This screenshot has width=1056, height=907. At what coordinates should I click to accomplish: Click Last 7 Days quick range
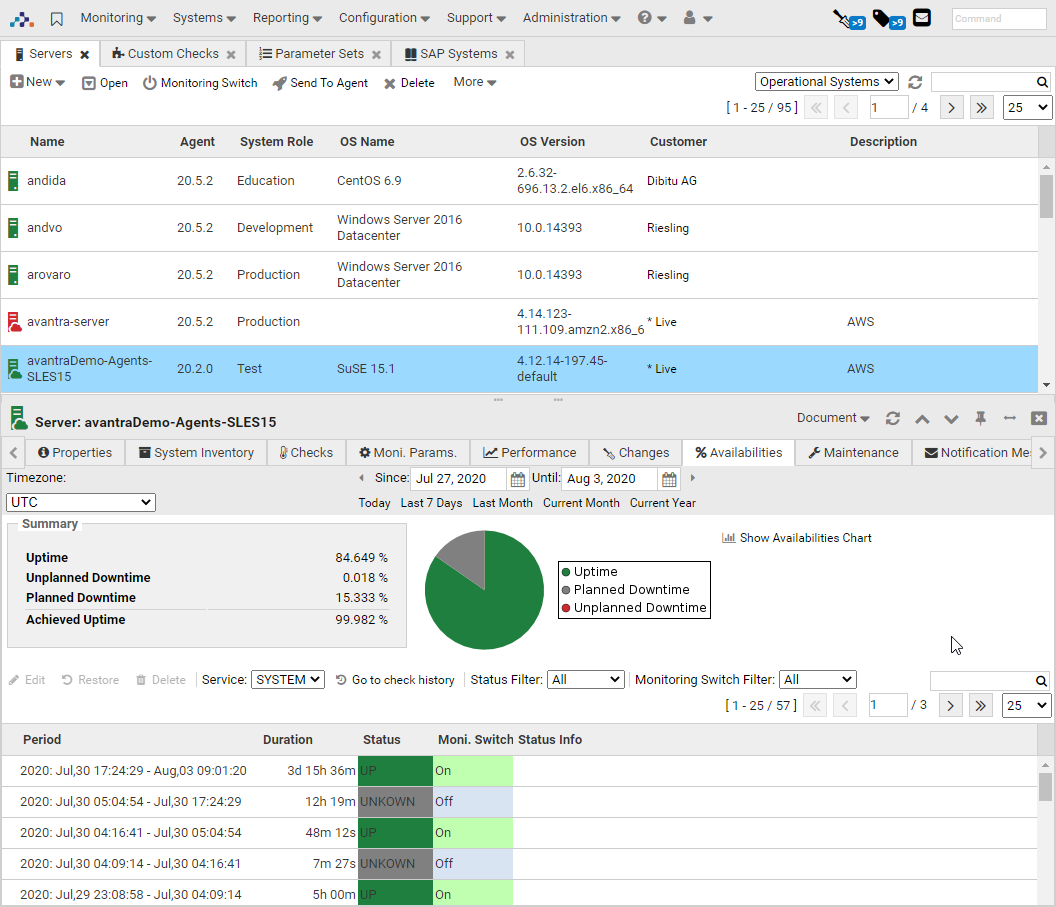[431, 503]
